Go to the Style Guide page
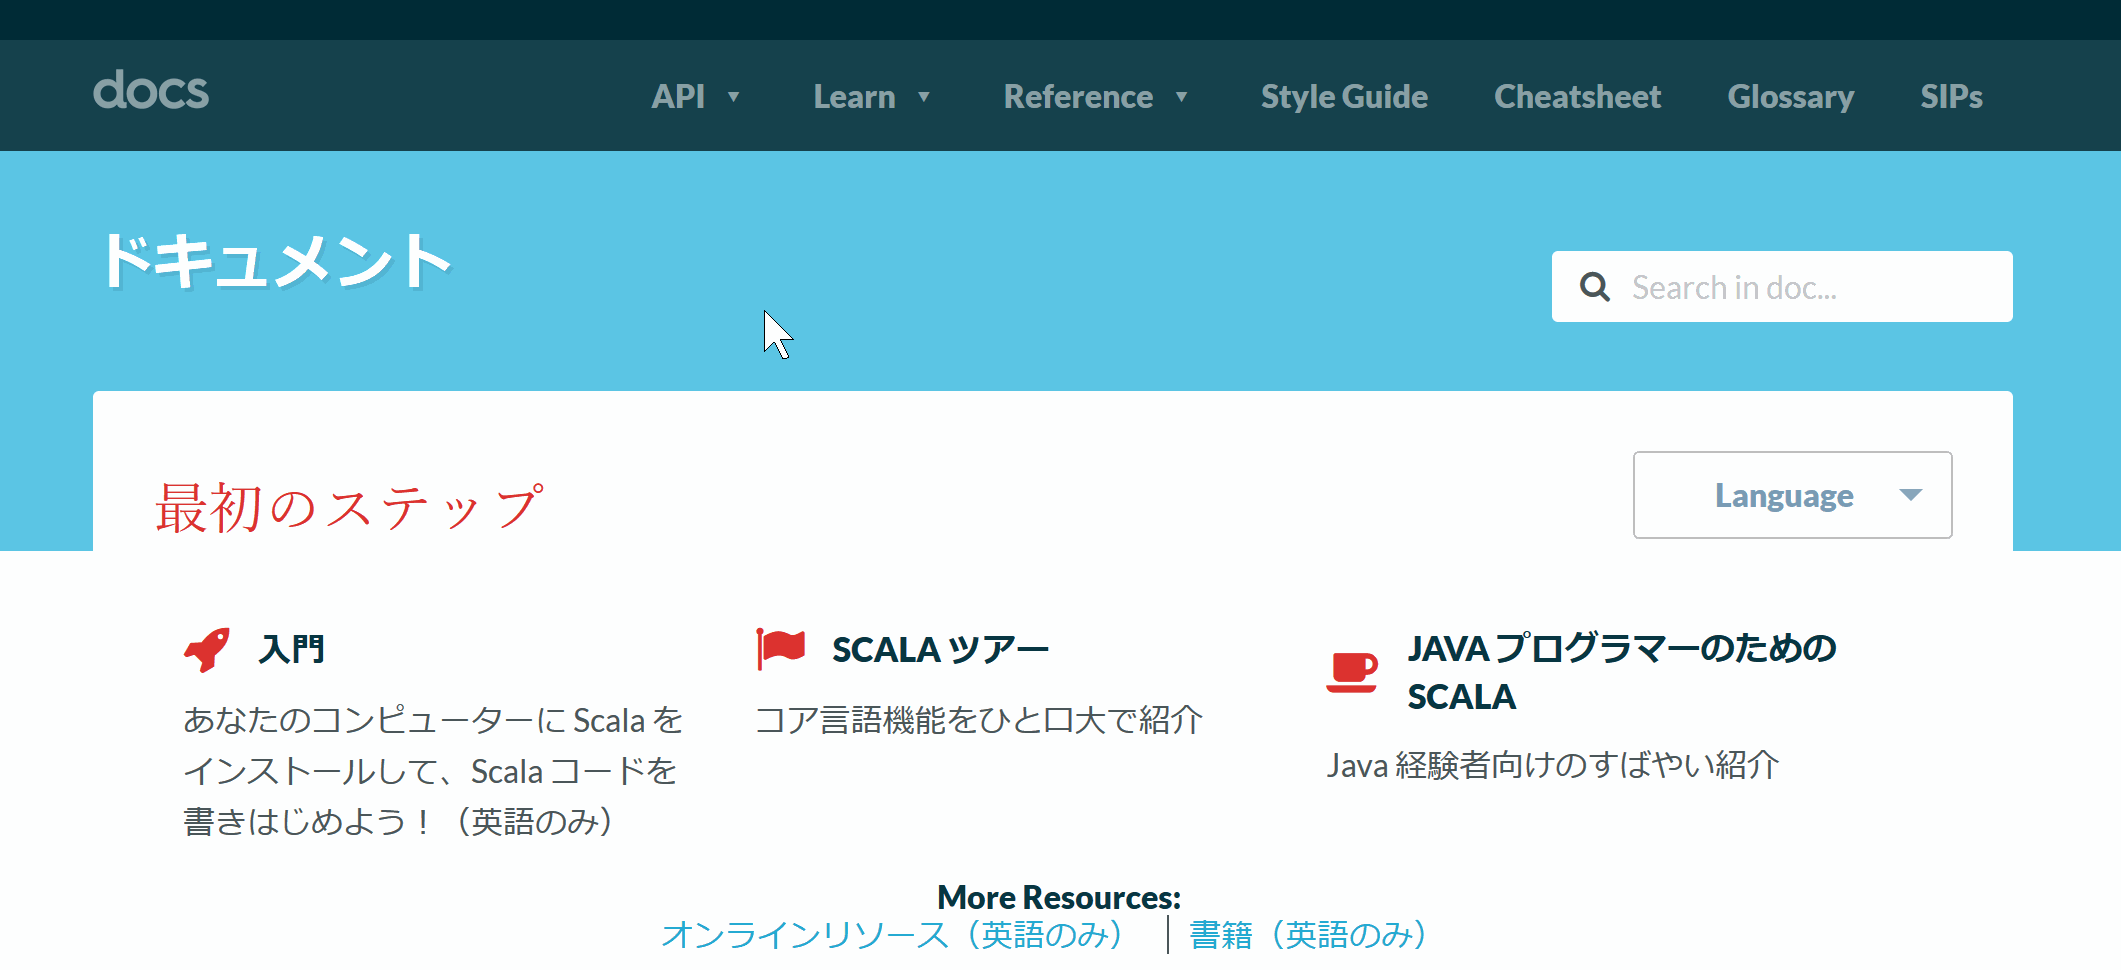The height and width of the screenshot is (970, 2121). (1344, 96)
